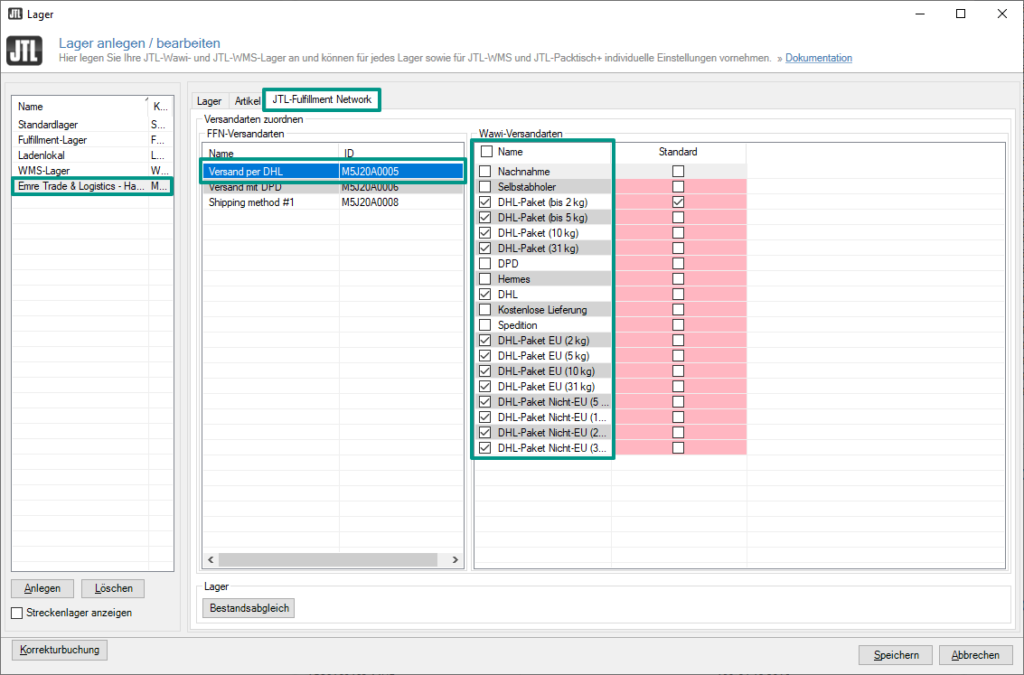
Task: Select Shipping method #1 row
Action: pos(253,202)
